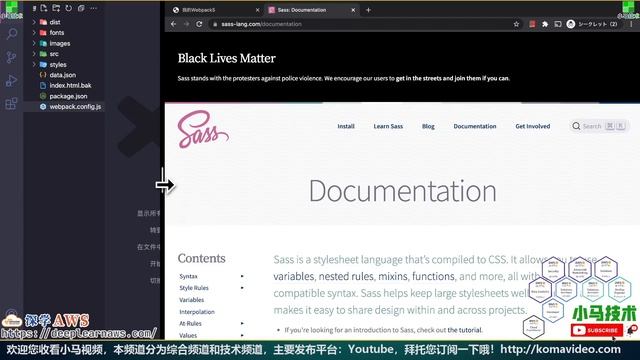640x360 pixels.
Task: Open the Blog nav item
Action: point(428,126)
